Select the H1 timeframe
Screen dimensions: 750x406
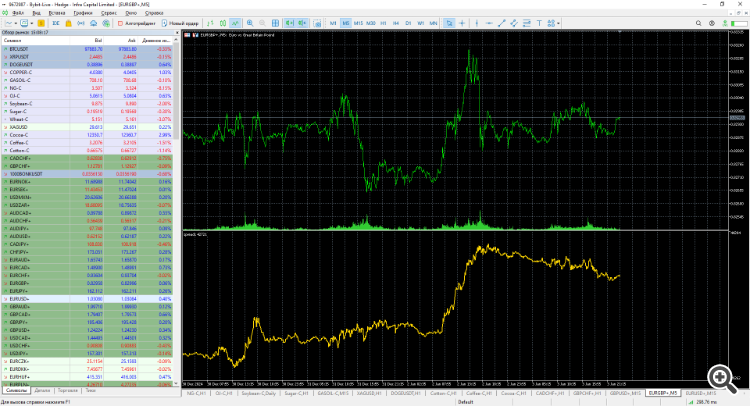383,23
